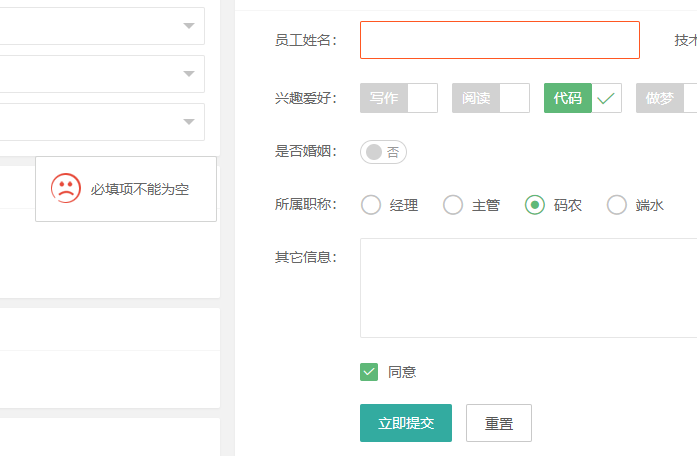The image size is (697, 456).
Task: Click the 重置 reset button
Action: click(x=498, y=423)
